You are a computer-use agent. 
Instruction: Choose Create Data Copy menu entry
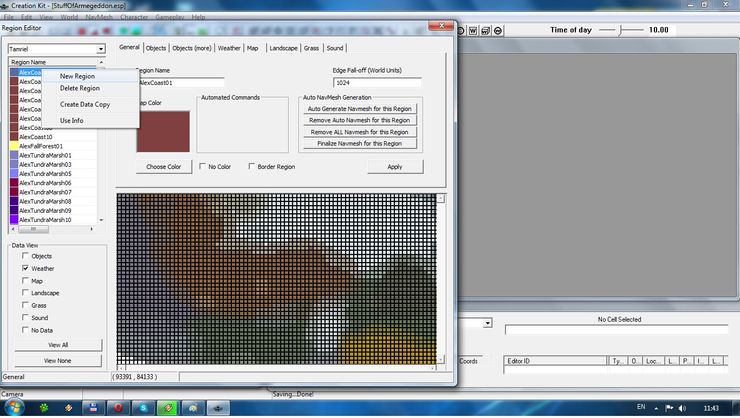(x=84, y=104)
